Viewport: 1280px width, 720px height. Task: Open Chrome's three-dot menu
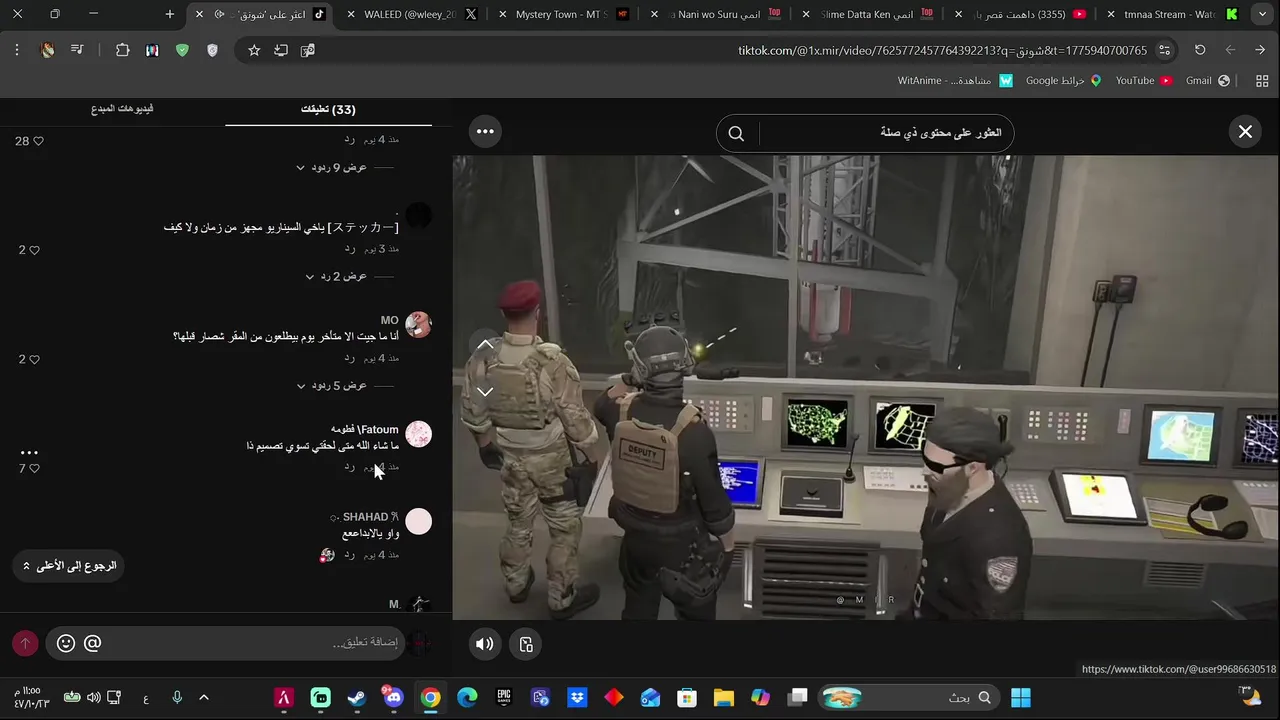point(17,50)
